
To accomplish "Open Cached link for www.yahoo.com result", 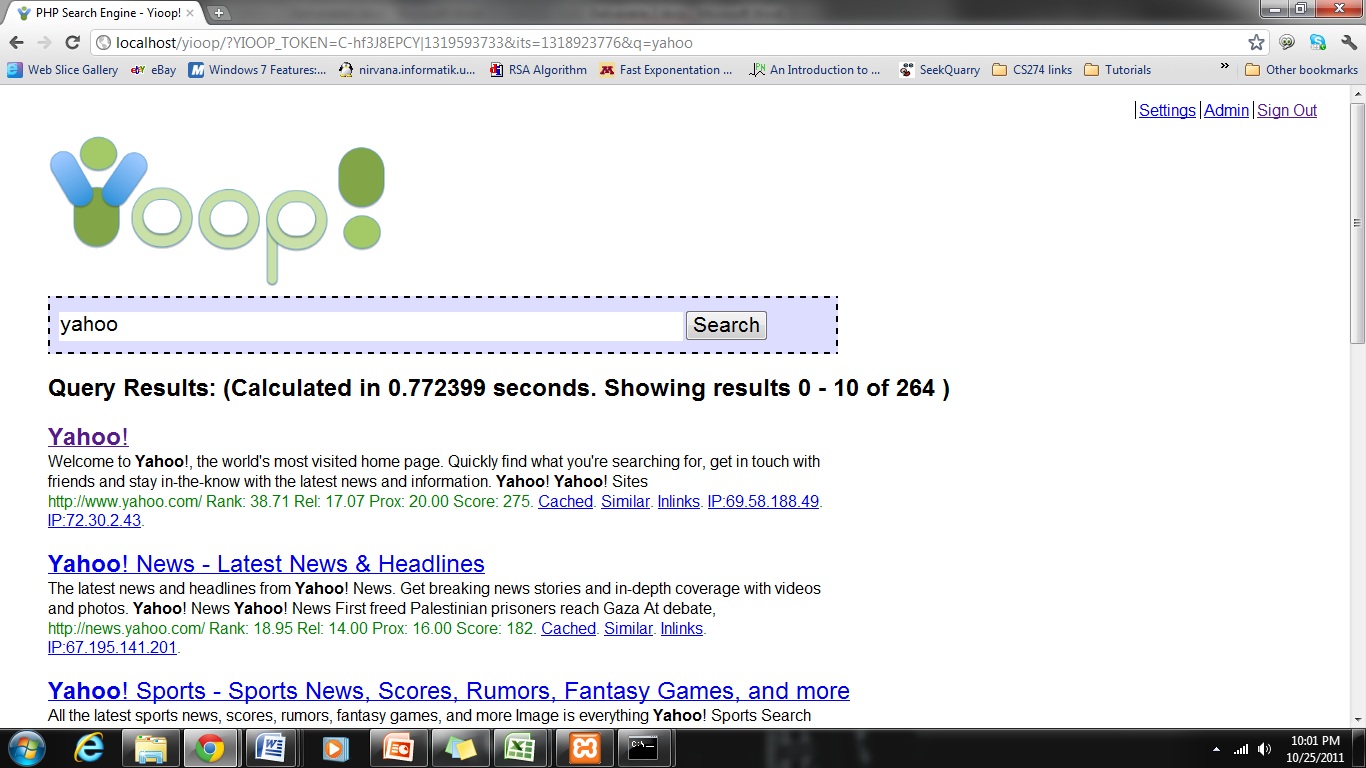I will point(565,501).
